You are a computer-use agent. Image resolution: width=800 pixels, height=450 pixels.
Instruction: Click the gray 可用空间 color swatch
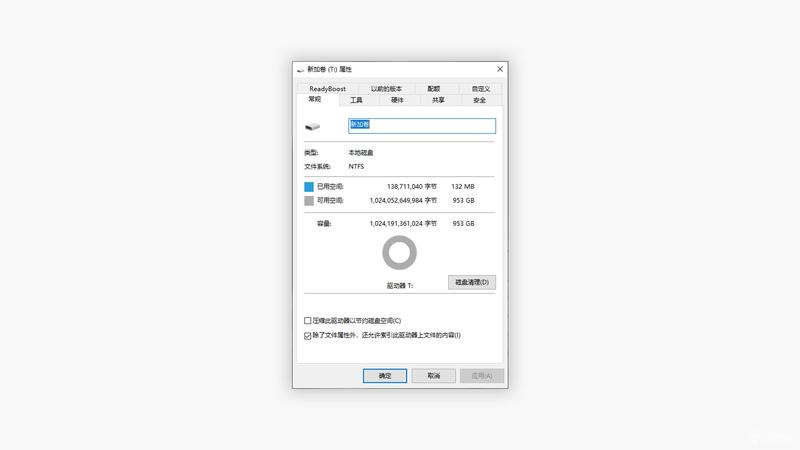tap(309, 201)
